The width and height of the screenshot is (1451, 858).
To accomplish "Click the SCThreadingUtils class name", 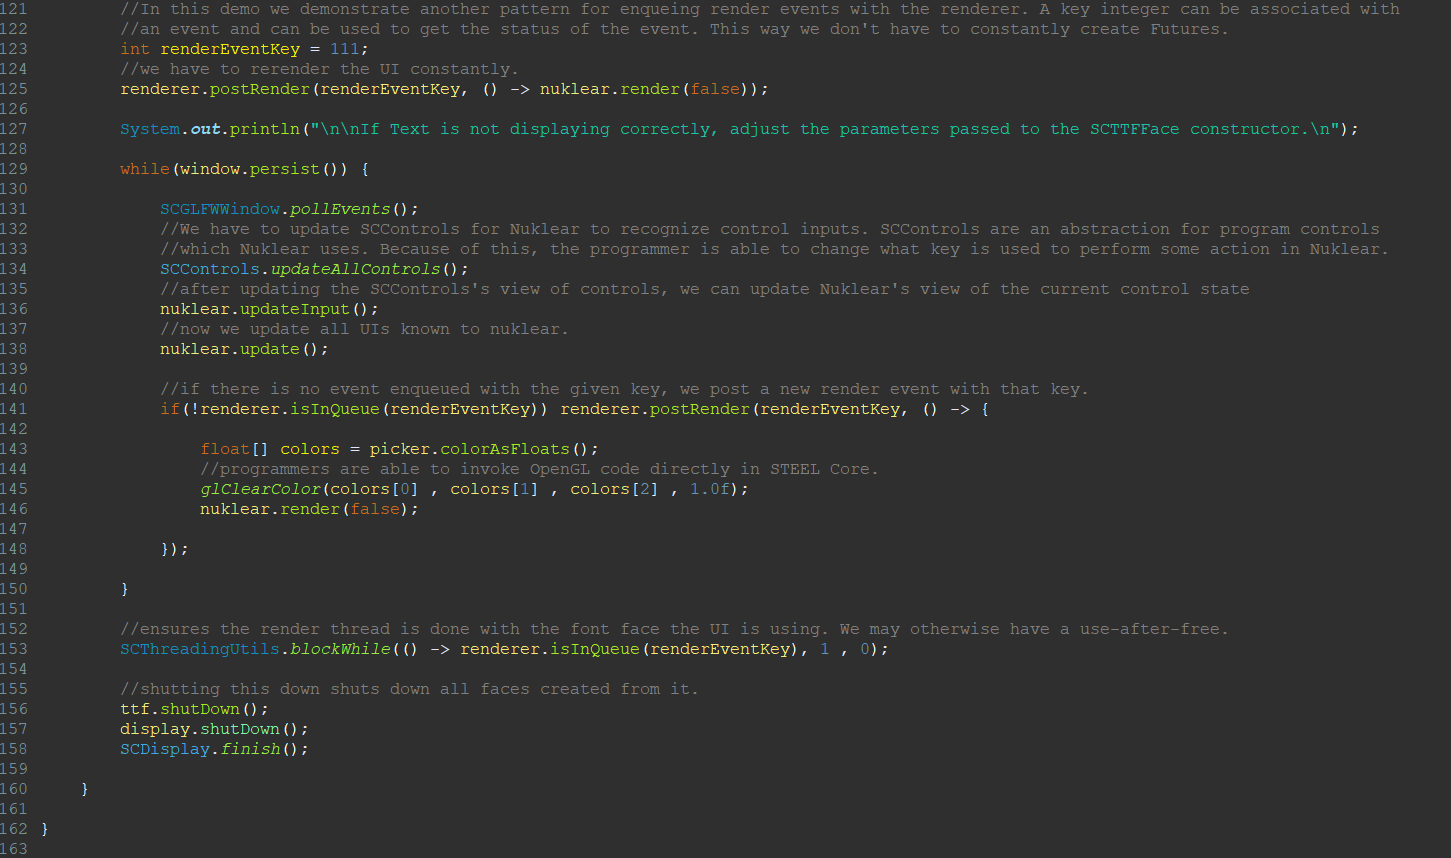I will [200, 649].
